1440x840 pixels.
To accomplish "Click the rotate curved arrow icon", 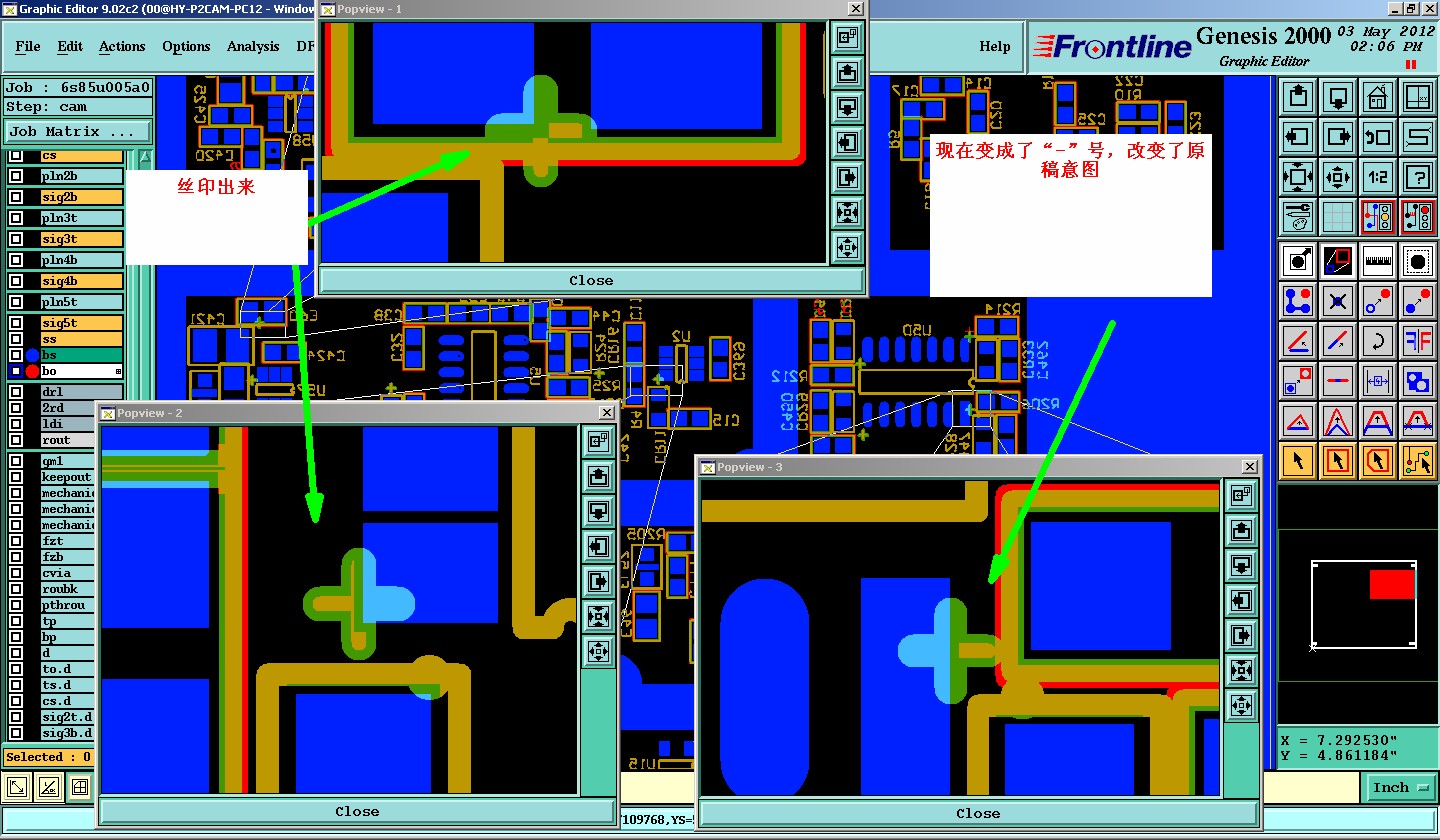I will tap(1378, 341).
